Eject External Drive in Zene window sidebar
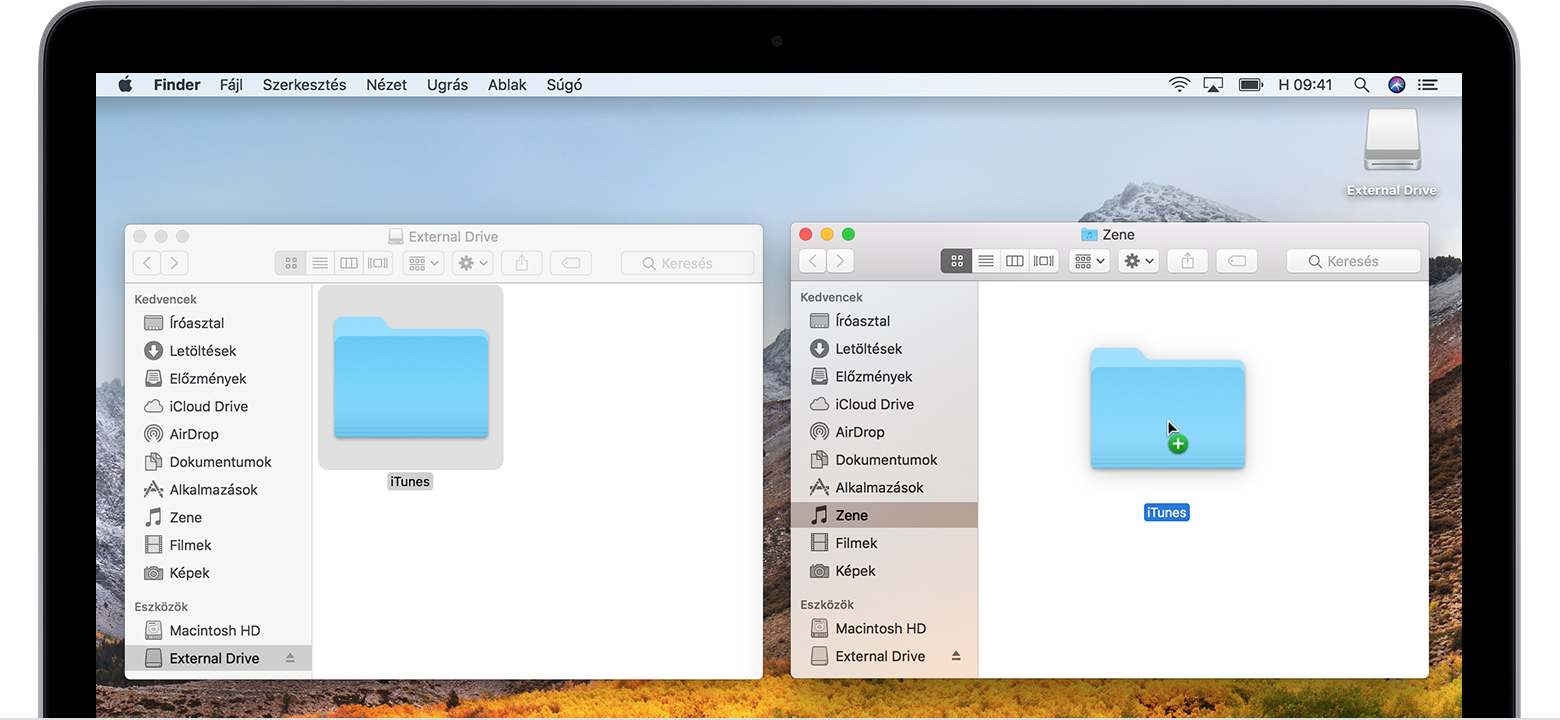1560x720 pixels. pyautogui.click(x=955, y=656)
